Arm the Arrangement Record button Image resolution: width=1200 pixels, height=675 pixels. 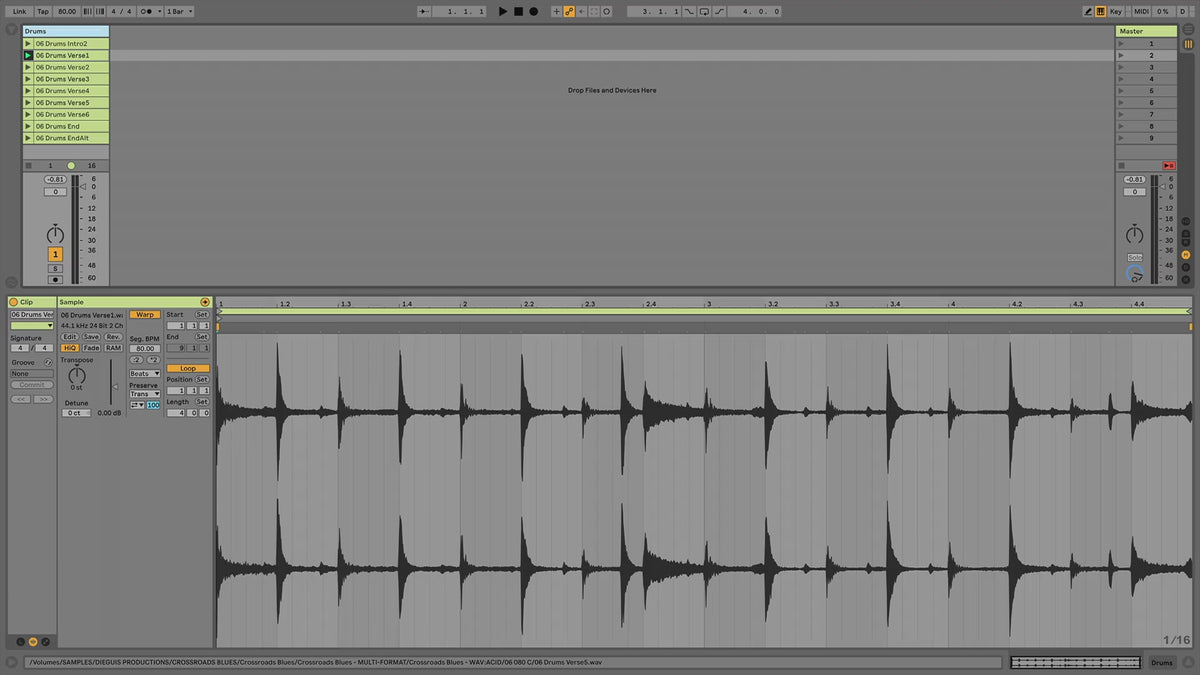click(533, 11)
